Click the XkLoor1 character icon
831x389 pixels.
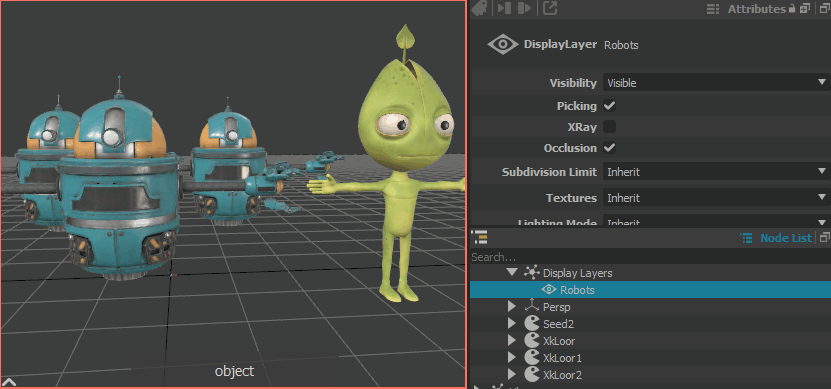(532, 357)
